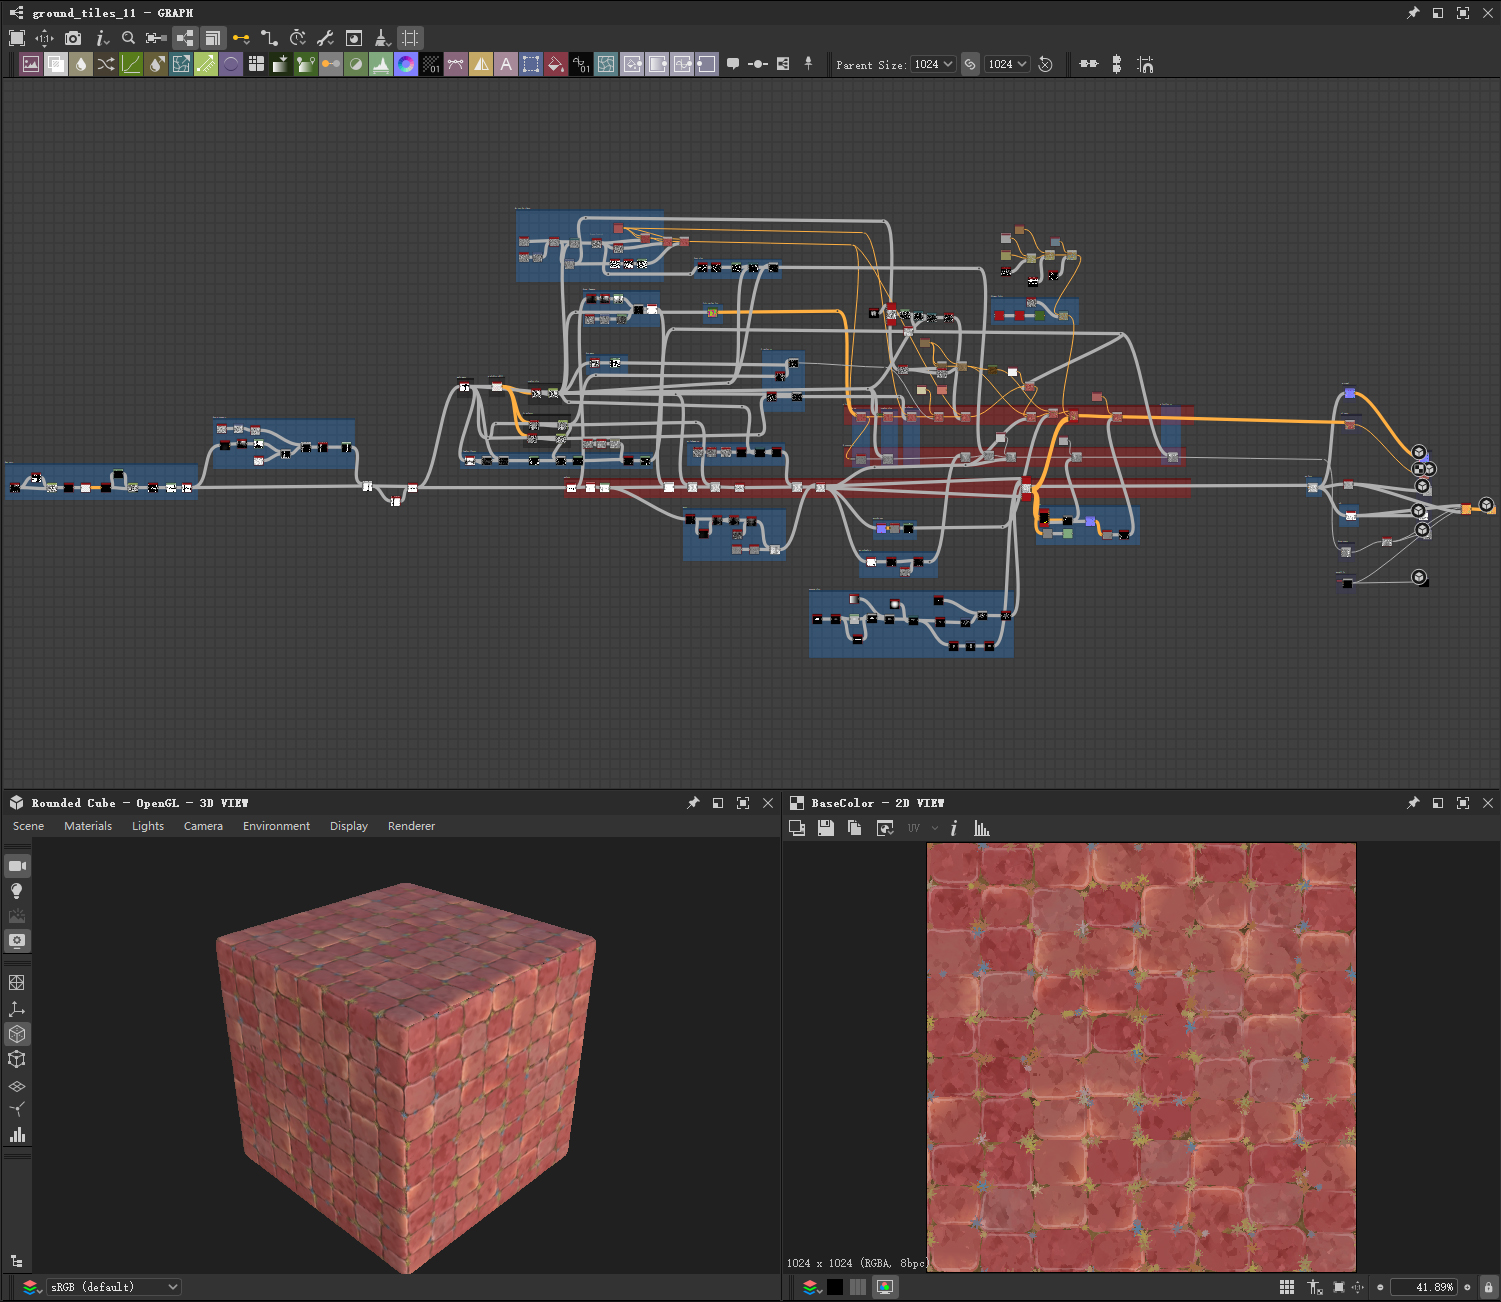Click the camera screenshot icon in graph toolbar
1501x1302 pixels.
point(73,38)
